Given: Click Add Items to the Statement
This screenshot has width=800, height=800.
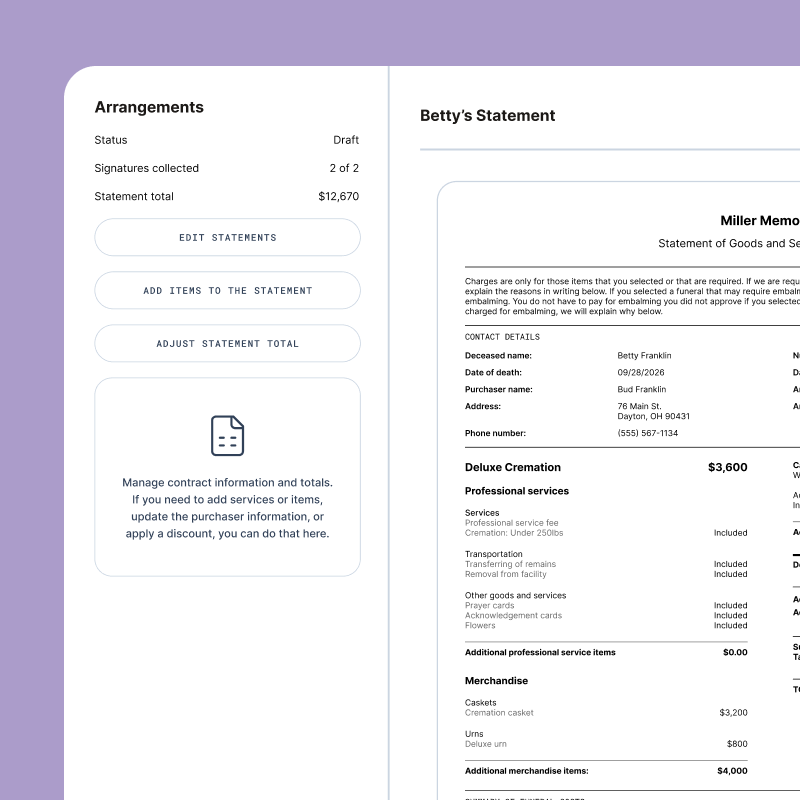Looking at the screenshot, I should [x=227, y=290].
